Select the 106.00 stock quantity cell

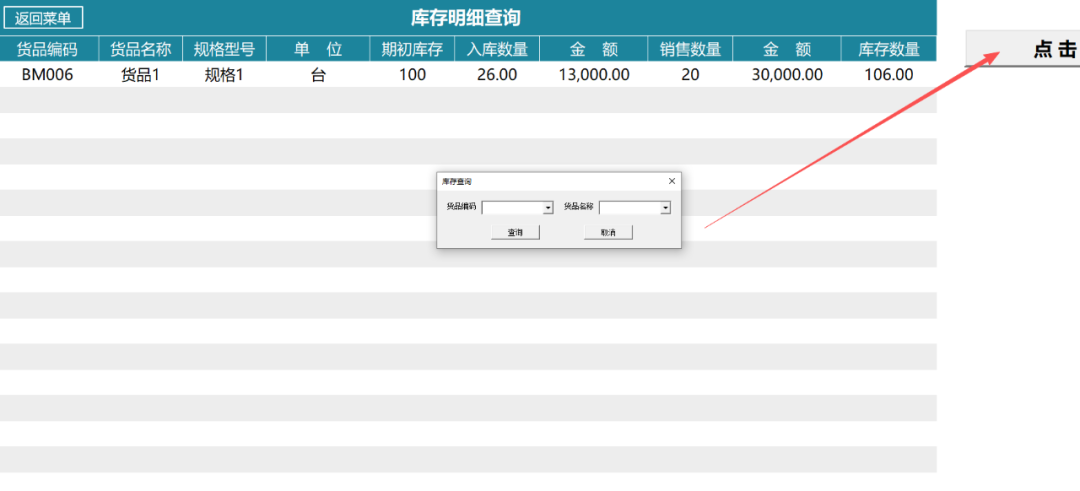(x=888, y=74)
